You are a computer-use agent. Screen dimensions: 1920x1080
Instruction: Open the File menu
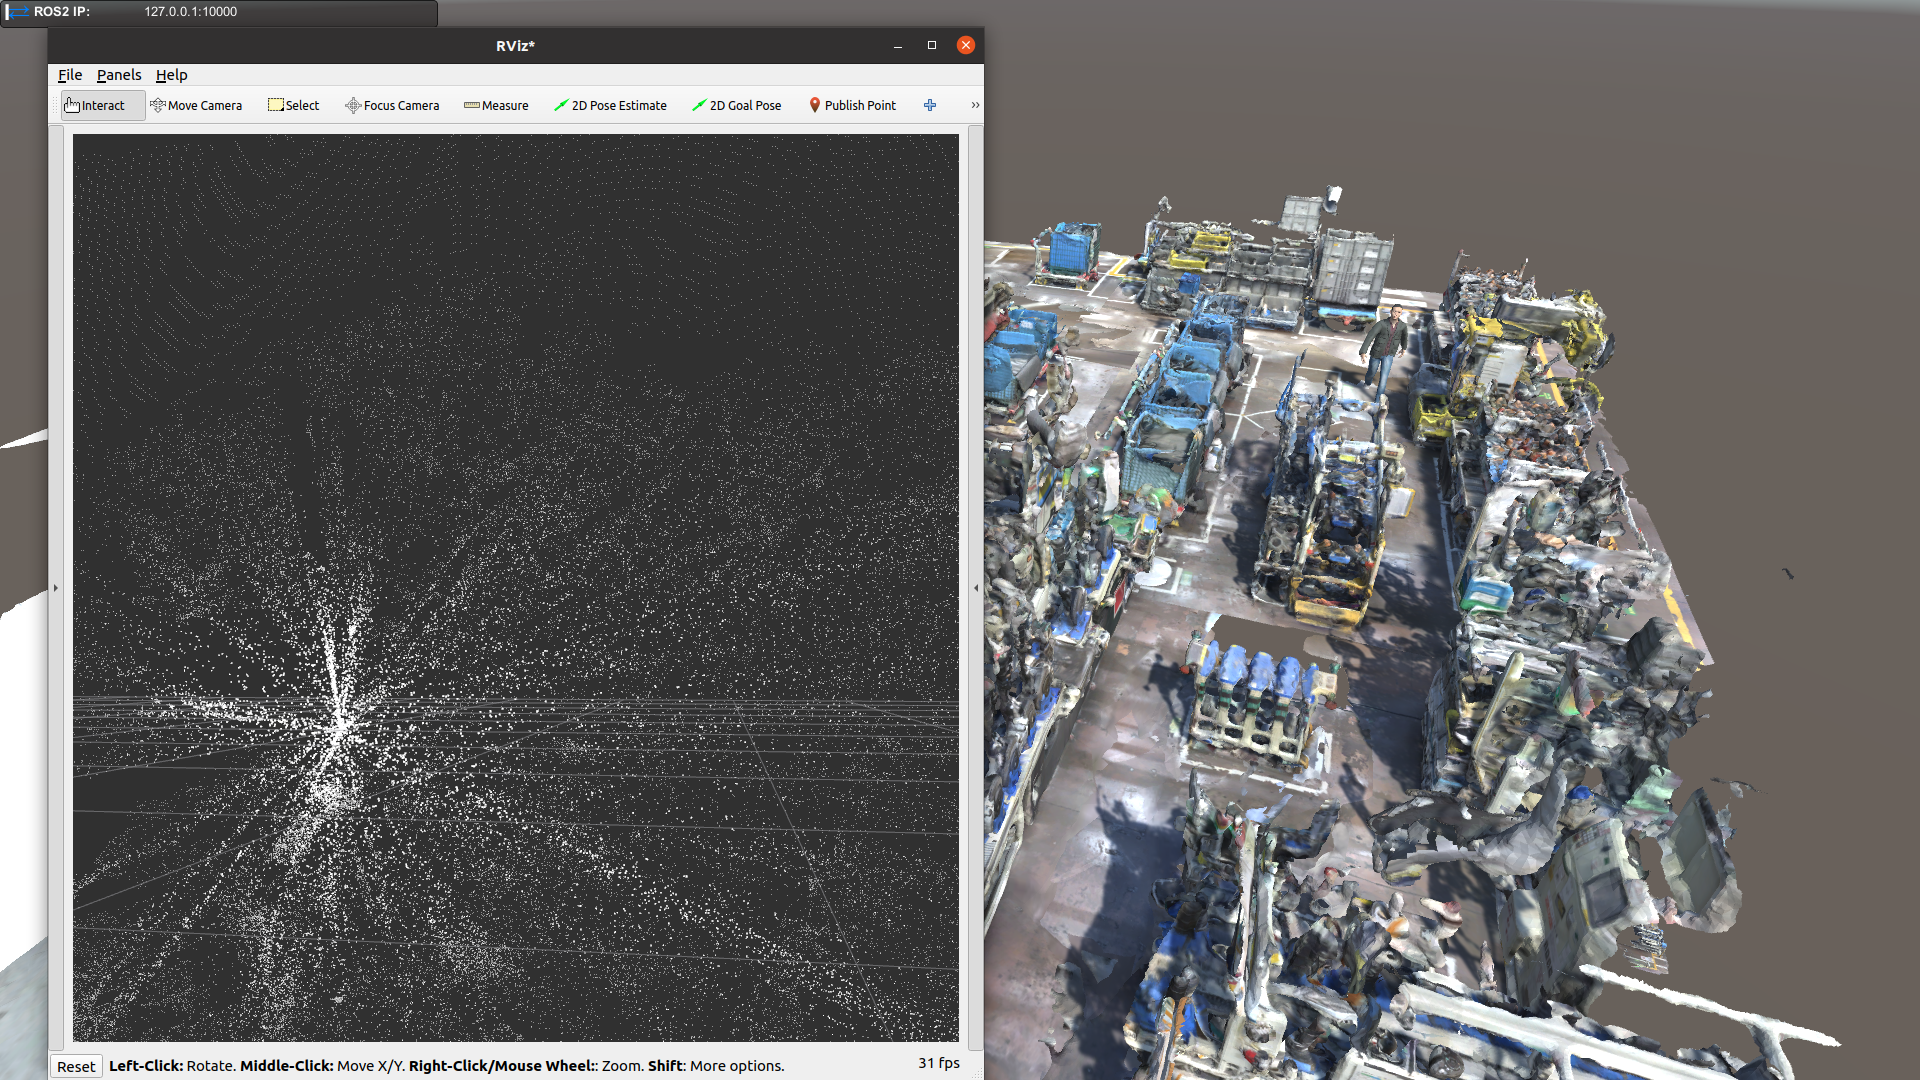[69, 74]
